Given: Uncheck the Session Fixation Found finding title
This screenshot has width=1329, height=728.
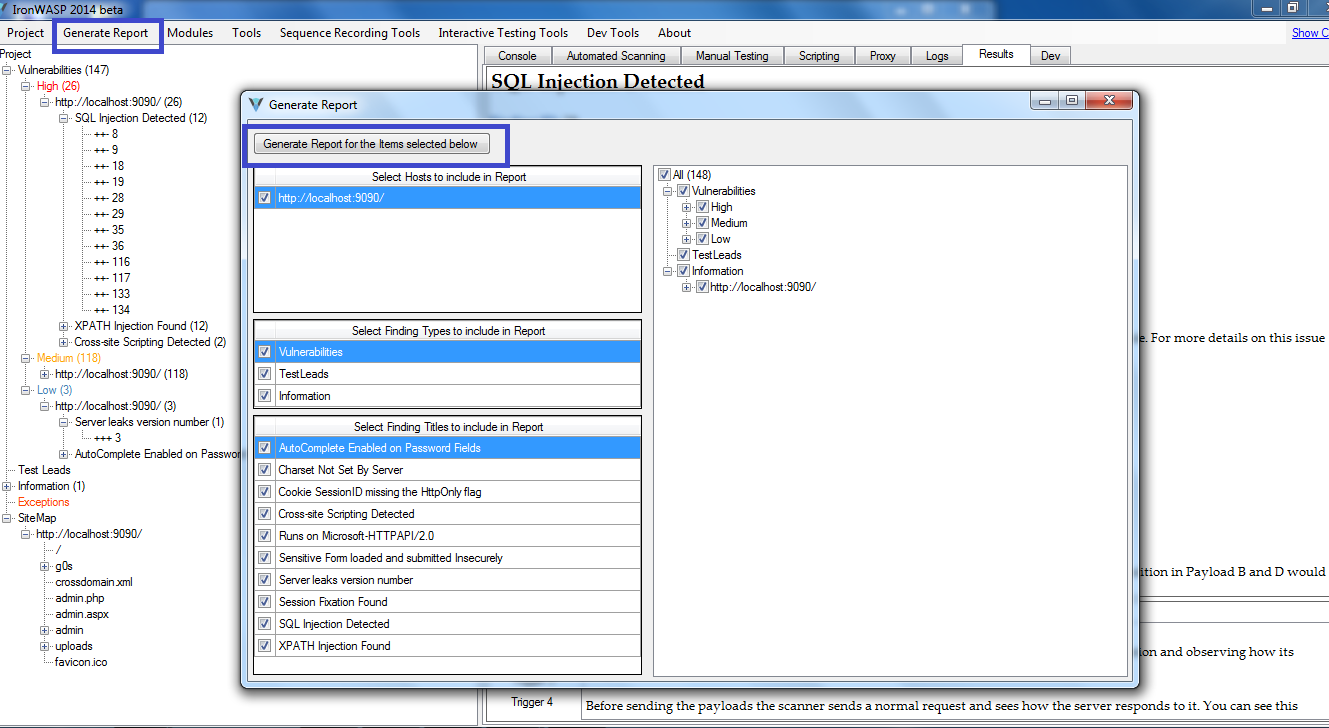Looking at the screenshot, I should (x=264, y=601).
